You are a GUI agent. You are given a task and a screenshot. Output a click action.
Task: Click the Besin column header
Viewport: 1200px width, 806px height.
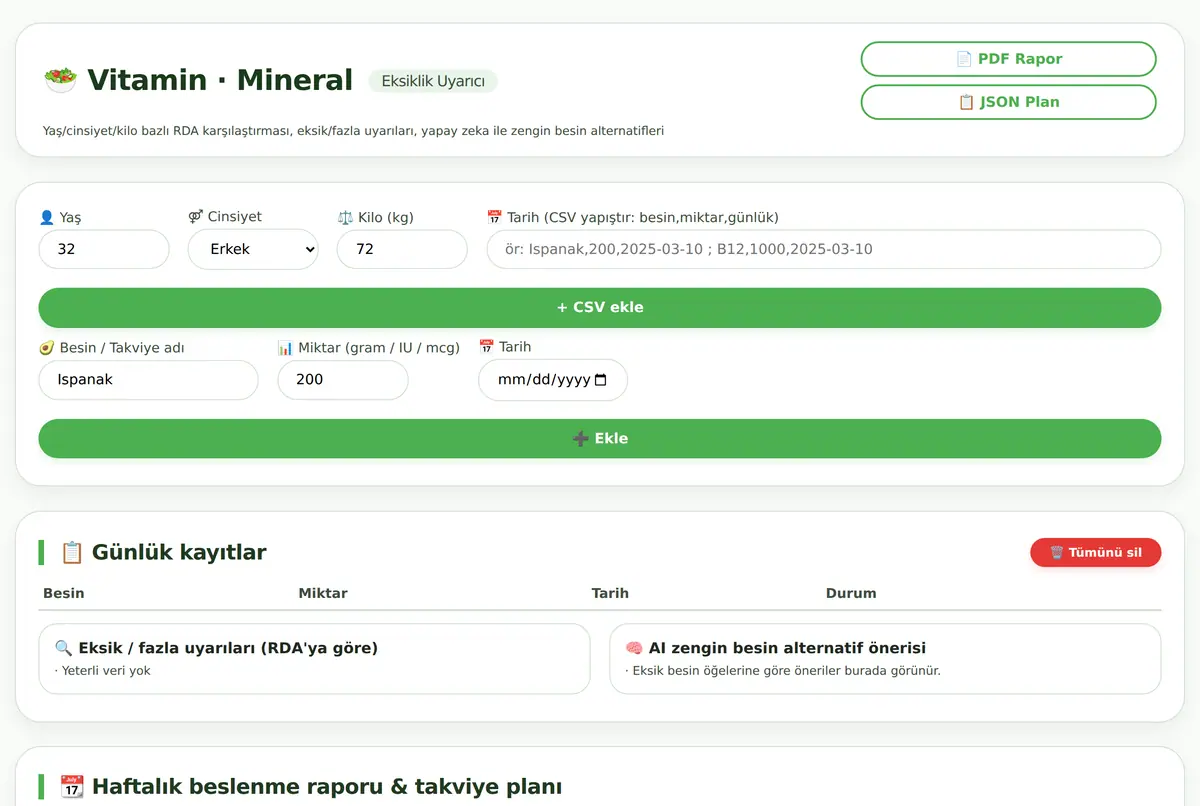click(64, 593)
